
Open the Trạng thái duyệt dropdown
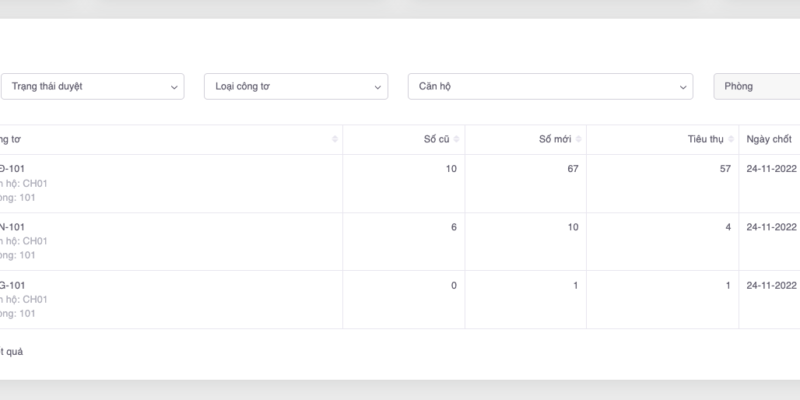click(90, 87)
